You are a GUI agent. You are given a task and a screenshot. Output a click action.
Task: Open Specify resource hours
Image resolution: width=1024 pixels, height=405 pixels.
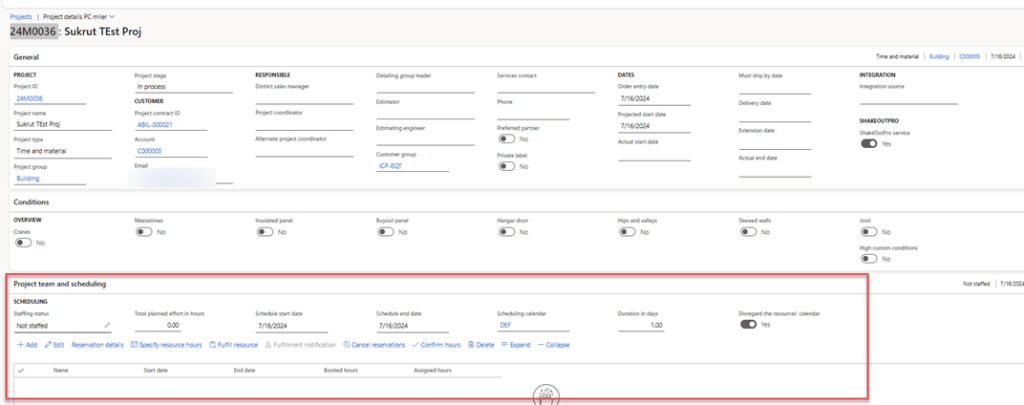[x=166, y=344]
